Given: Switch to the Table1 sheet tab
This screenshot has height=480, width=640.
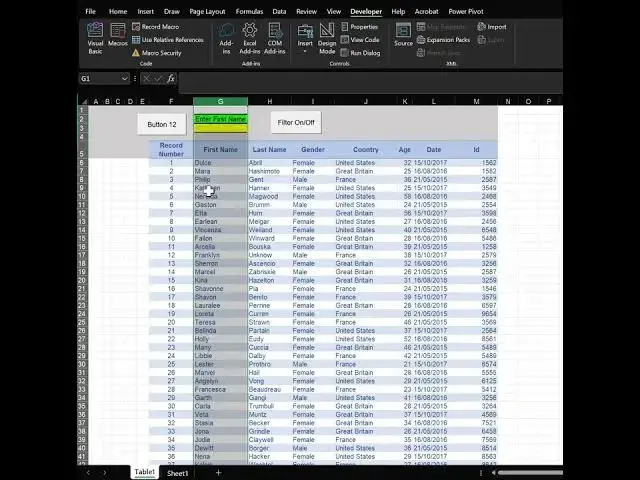Looking at the screenshot, I should pyautogui.click(x=144, y=472).
